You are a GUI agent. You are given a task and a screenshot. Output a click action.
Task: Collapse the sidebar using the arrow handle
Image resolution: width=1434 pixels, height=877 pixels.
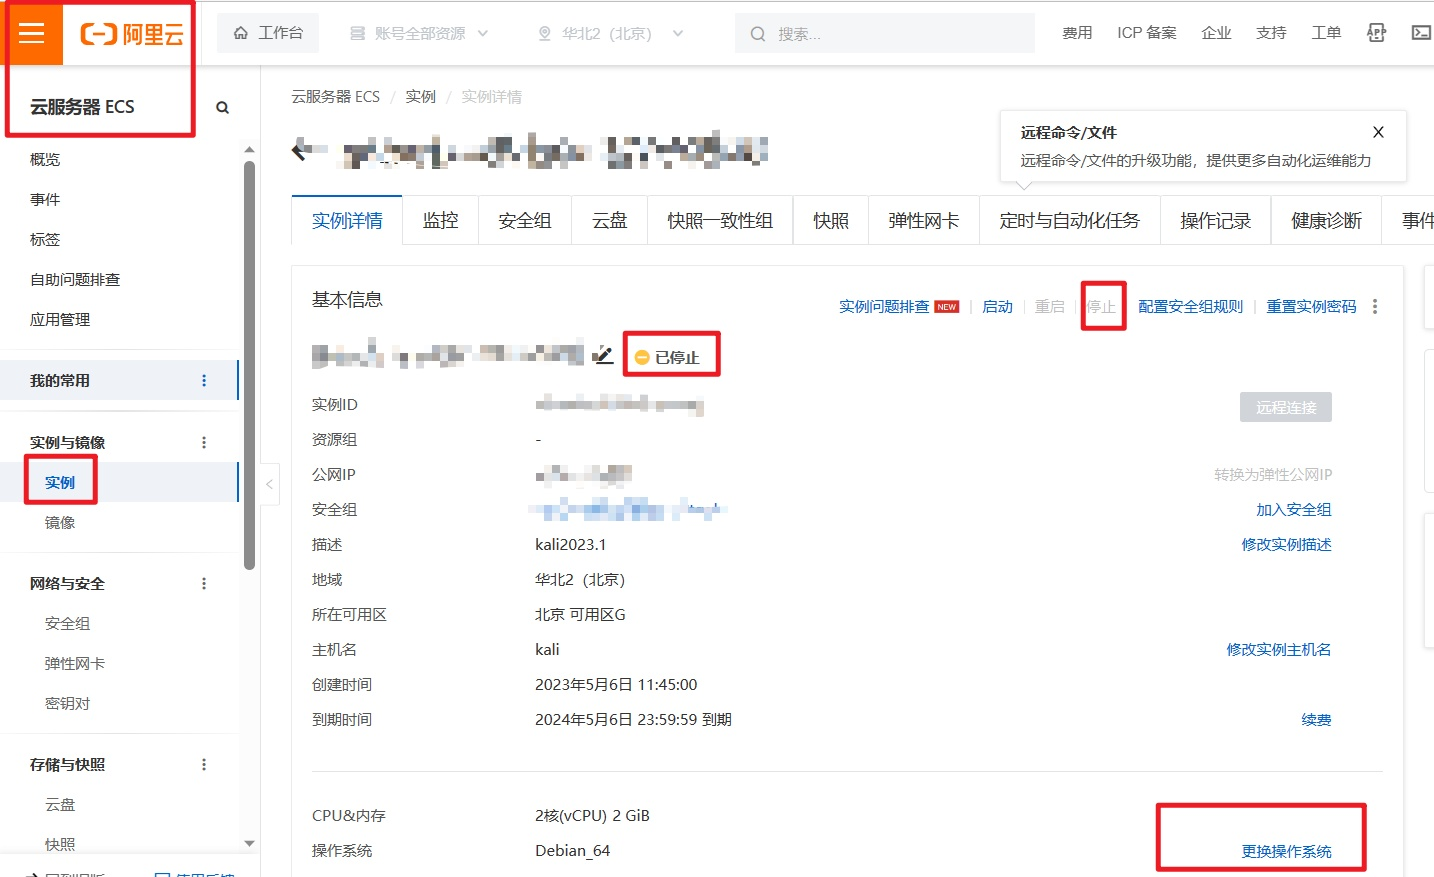pyautogui.click(x=269, y=484)
